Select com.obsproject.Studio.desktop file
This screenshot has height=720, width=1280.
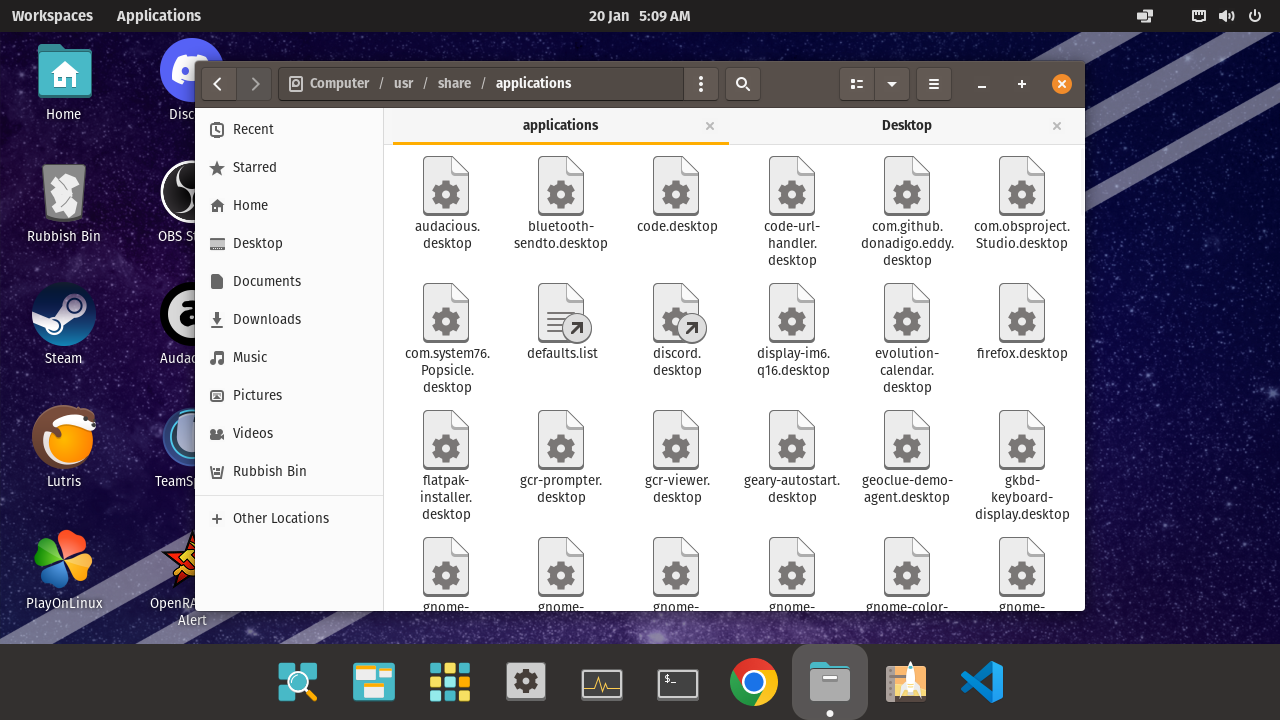(x=1022, y=204)
